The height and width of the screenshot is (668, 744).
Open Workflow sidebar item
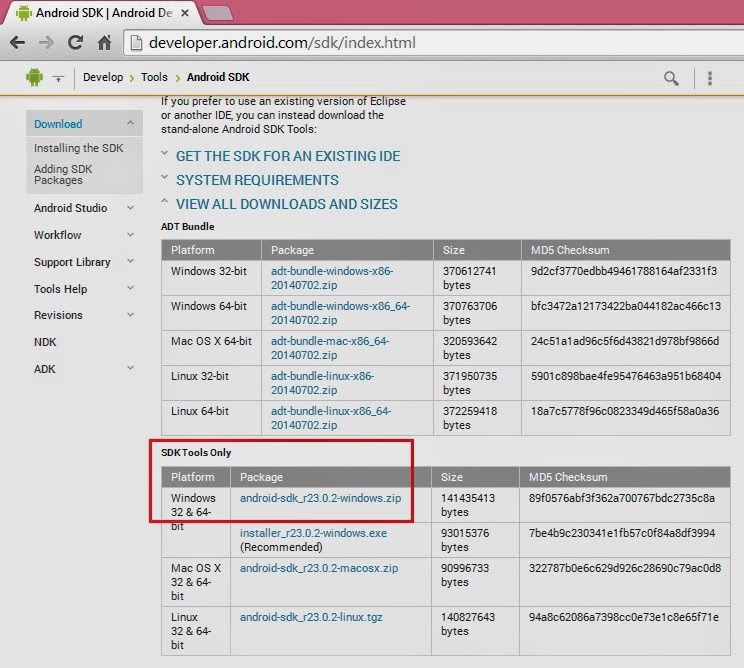pos(57,235)
